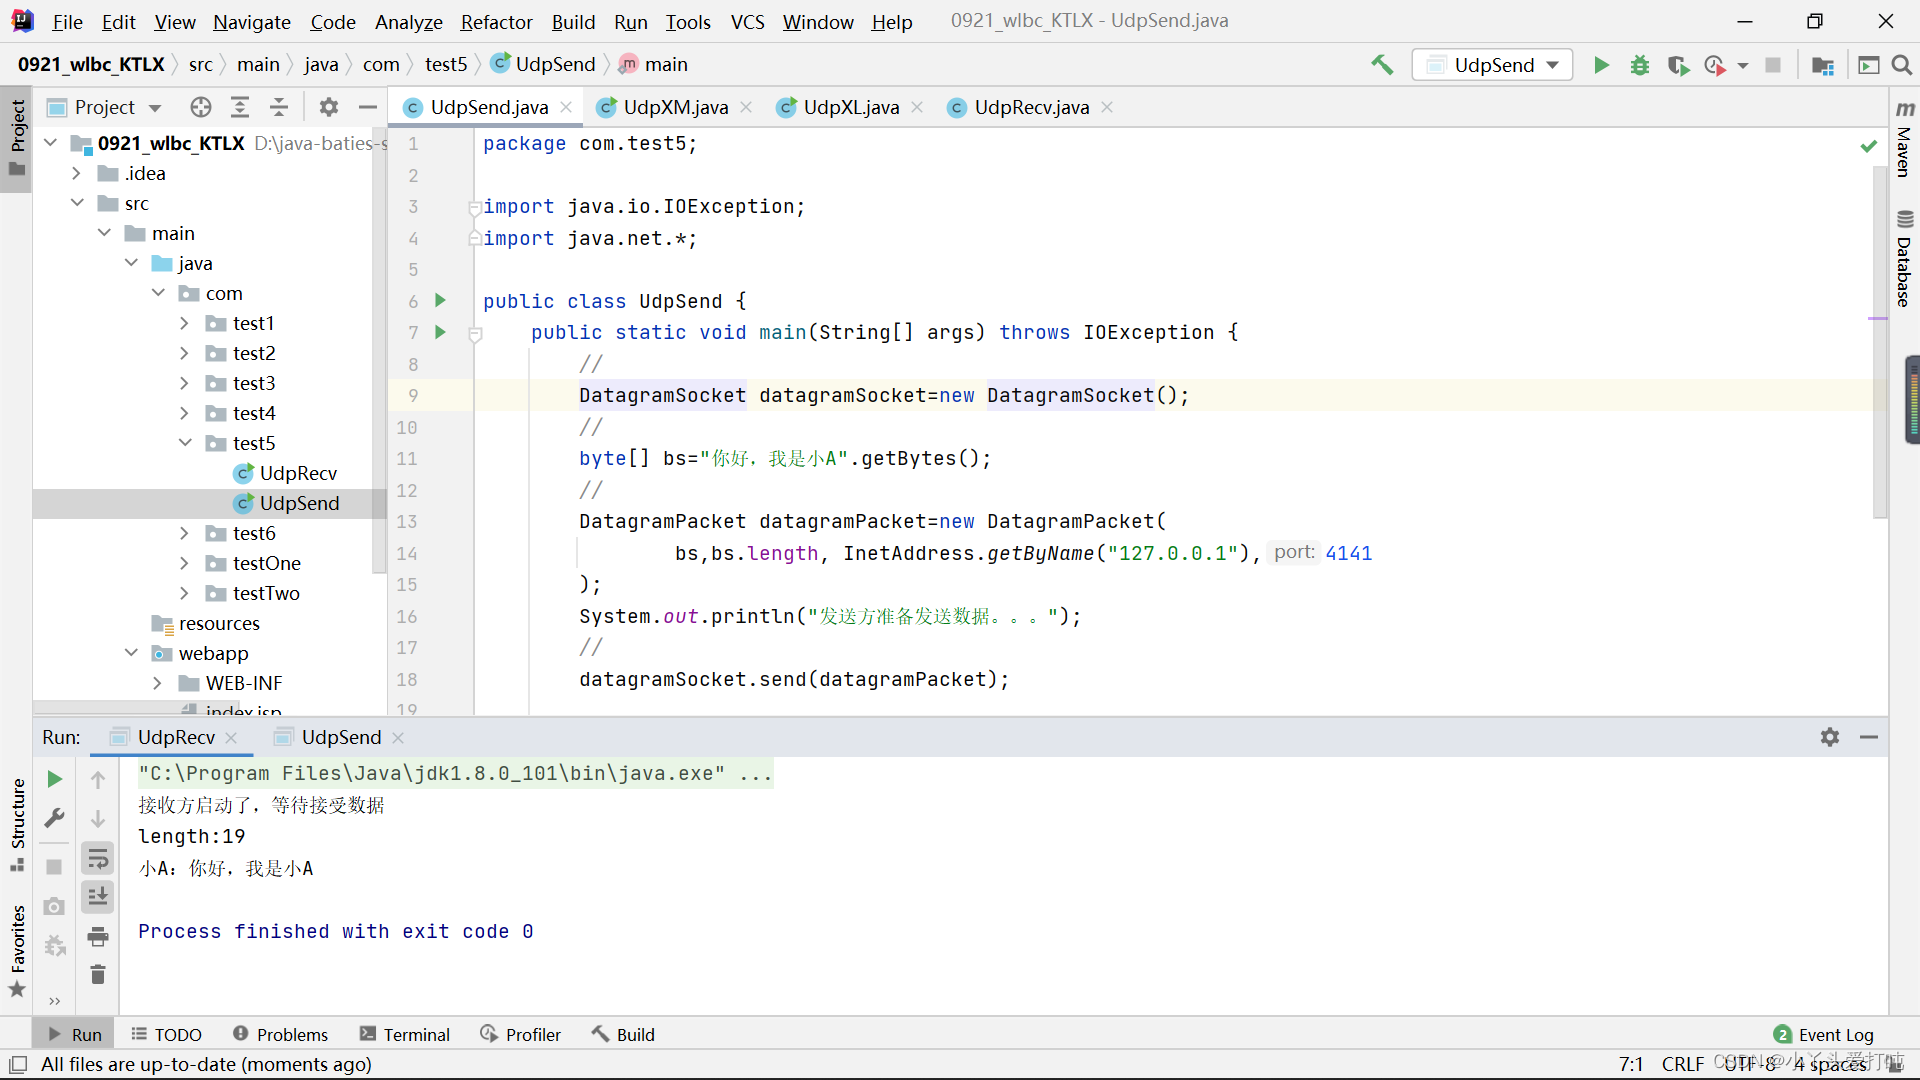Collapse the 0921_wlbc_KTLX project root
The width and height of the screenshot is (1920, 1080).
(x=50, y=143)
